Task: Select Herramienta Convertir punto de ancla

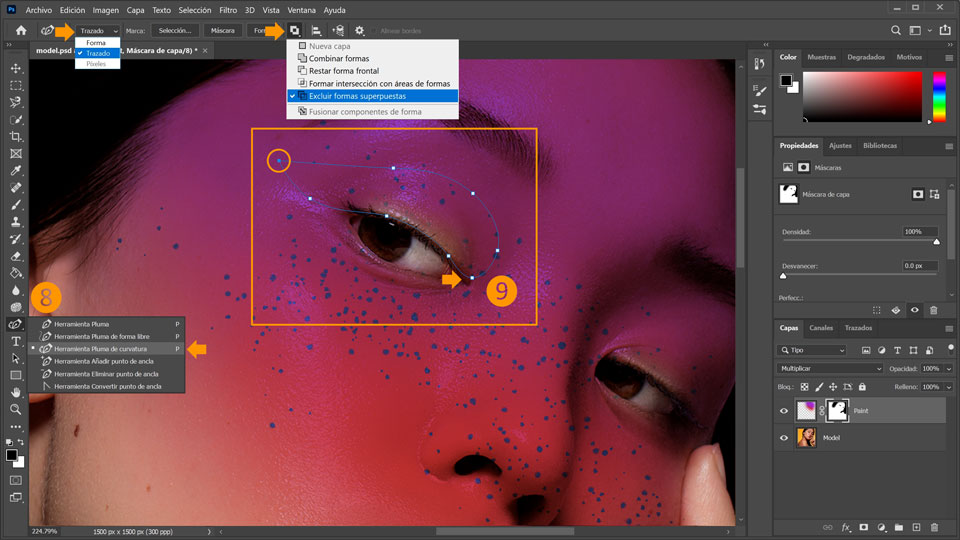Action: coord(107,386)
